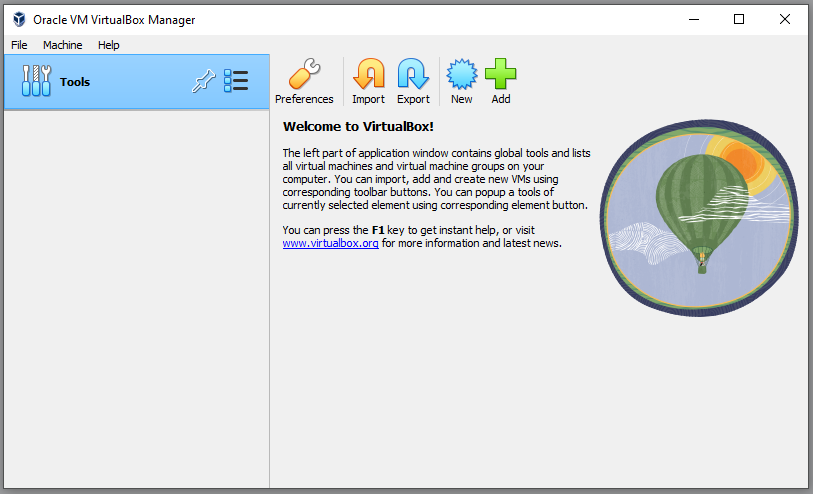
Task: Click the empty machine list area
Action: pos(135,300)
